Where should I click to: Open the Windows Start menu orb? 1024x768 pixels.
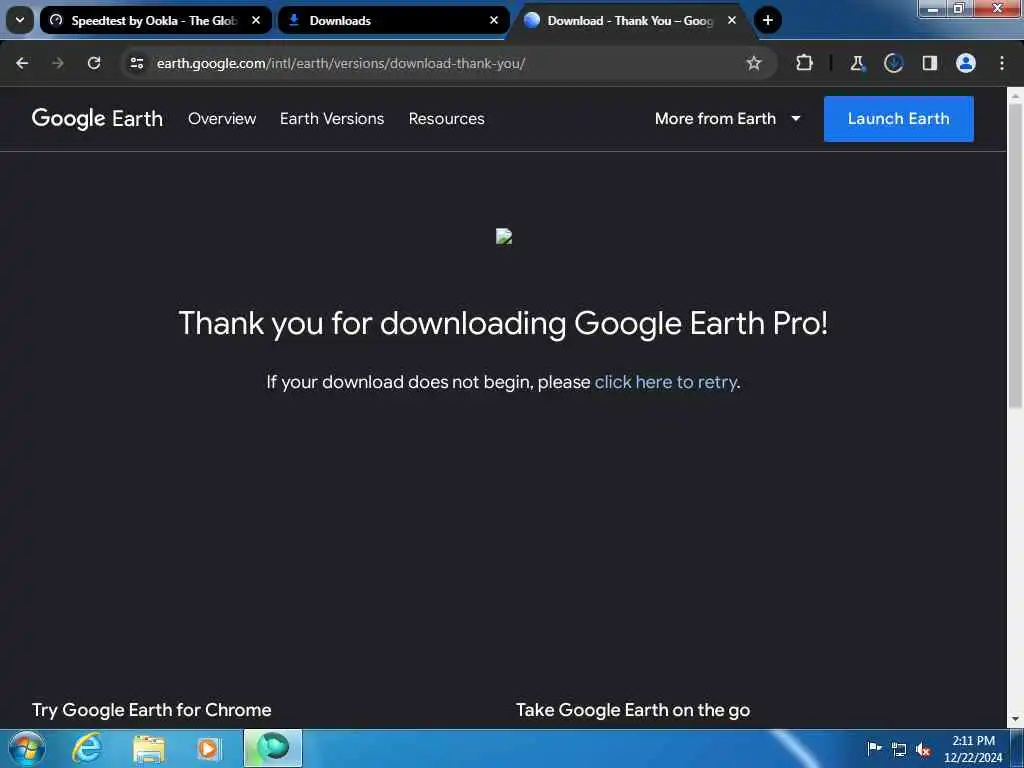tap(27, 748)
